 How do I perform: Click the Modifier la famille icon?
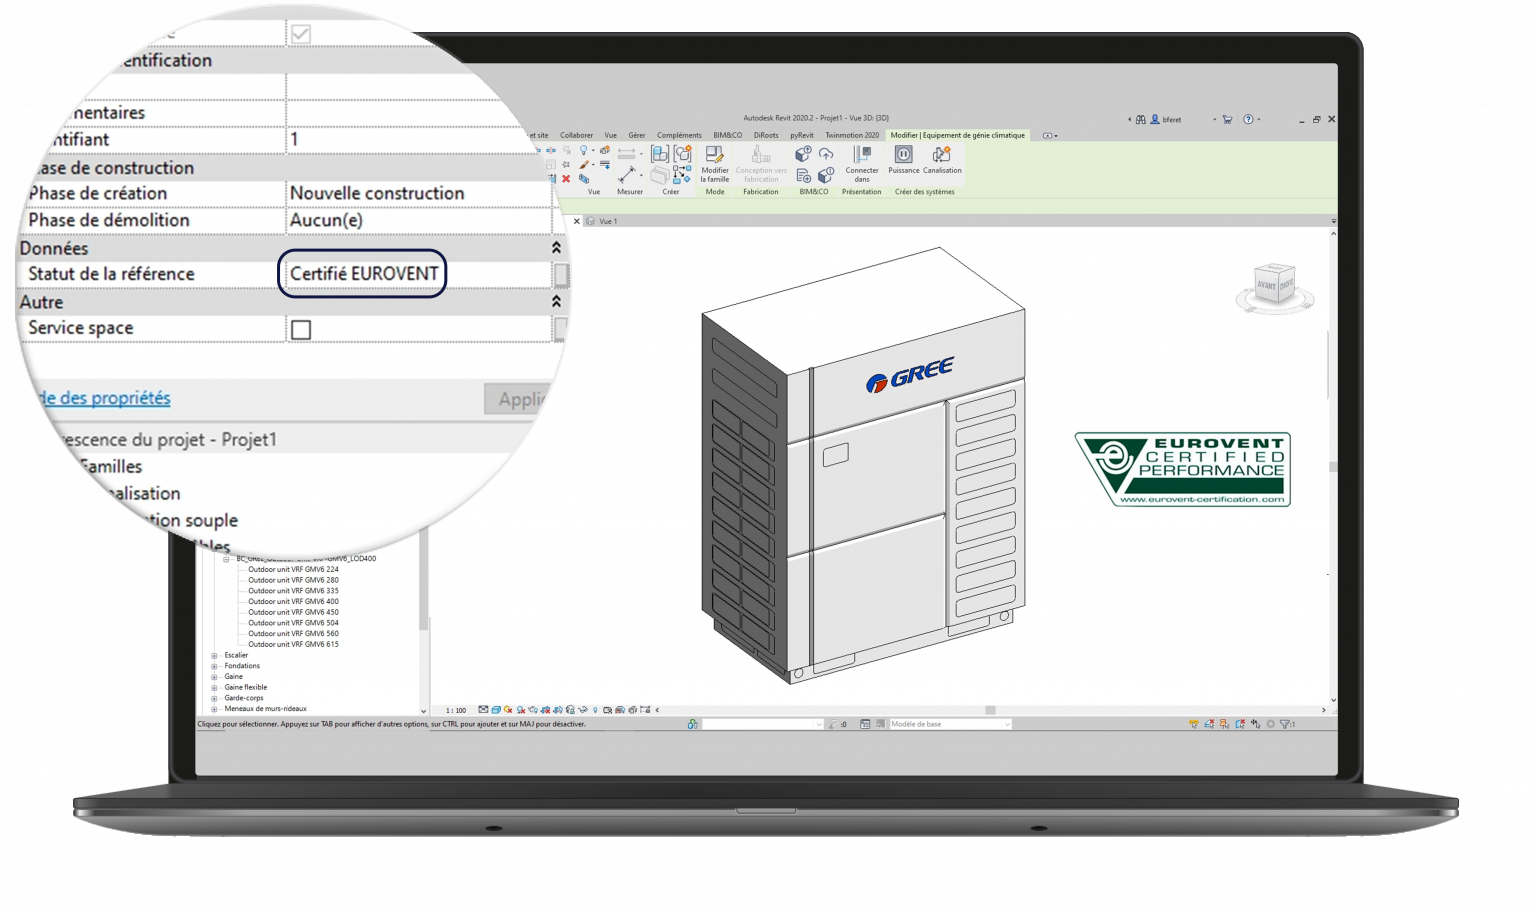[x=714, y=162]
